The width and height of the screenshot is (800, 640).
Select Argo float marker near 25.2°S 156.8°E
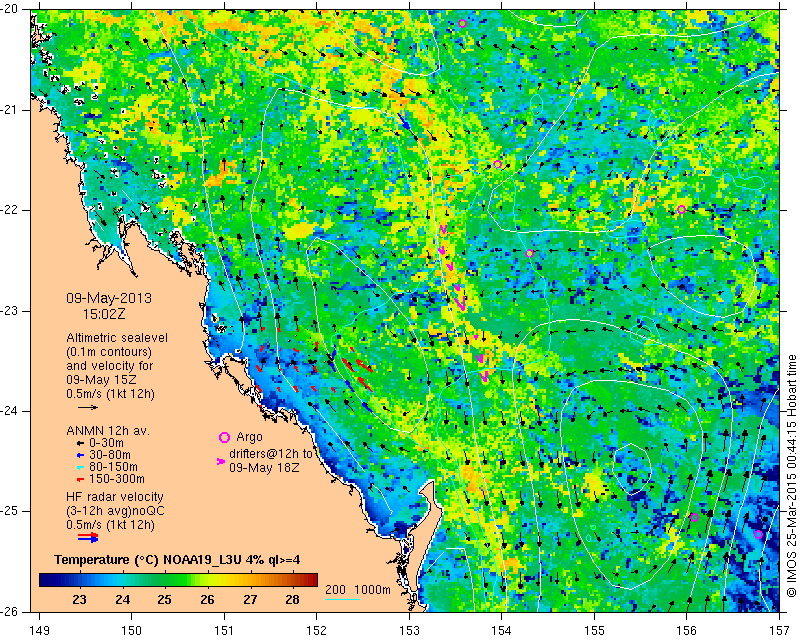tap(758, 534)
